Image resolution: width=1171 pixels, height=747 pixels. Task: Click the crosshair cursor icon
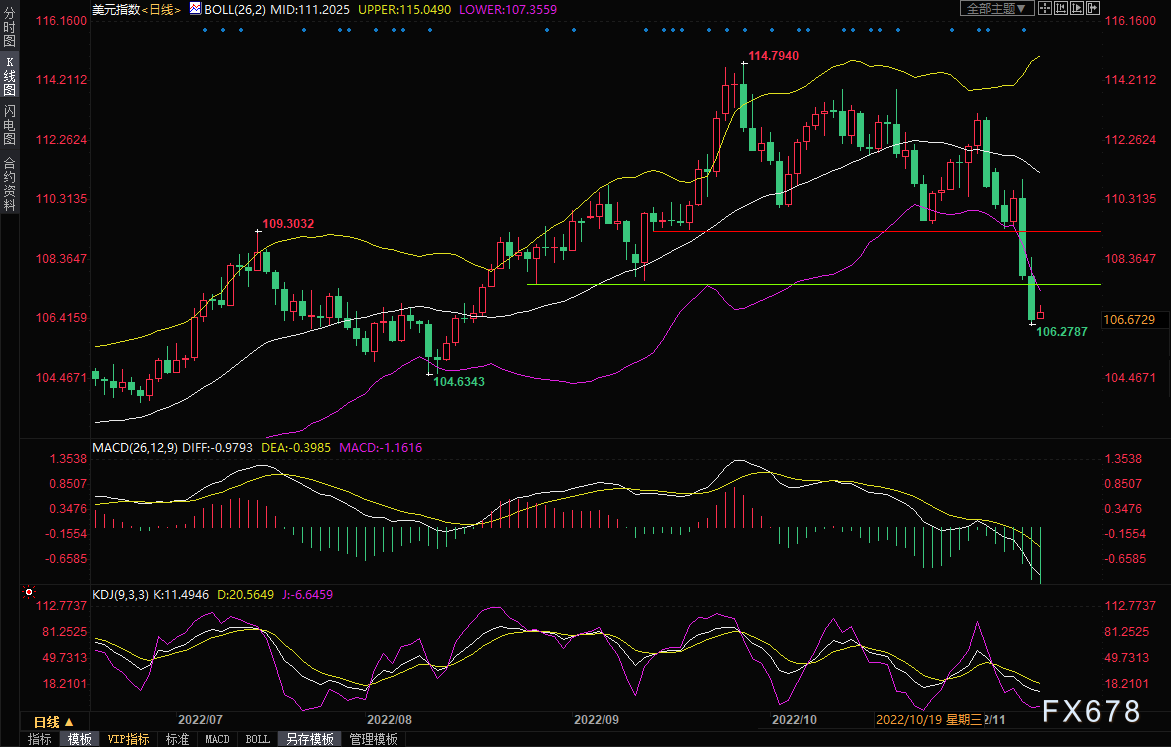click(x=1043, y=9)
